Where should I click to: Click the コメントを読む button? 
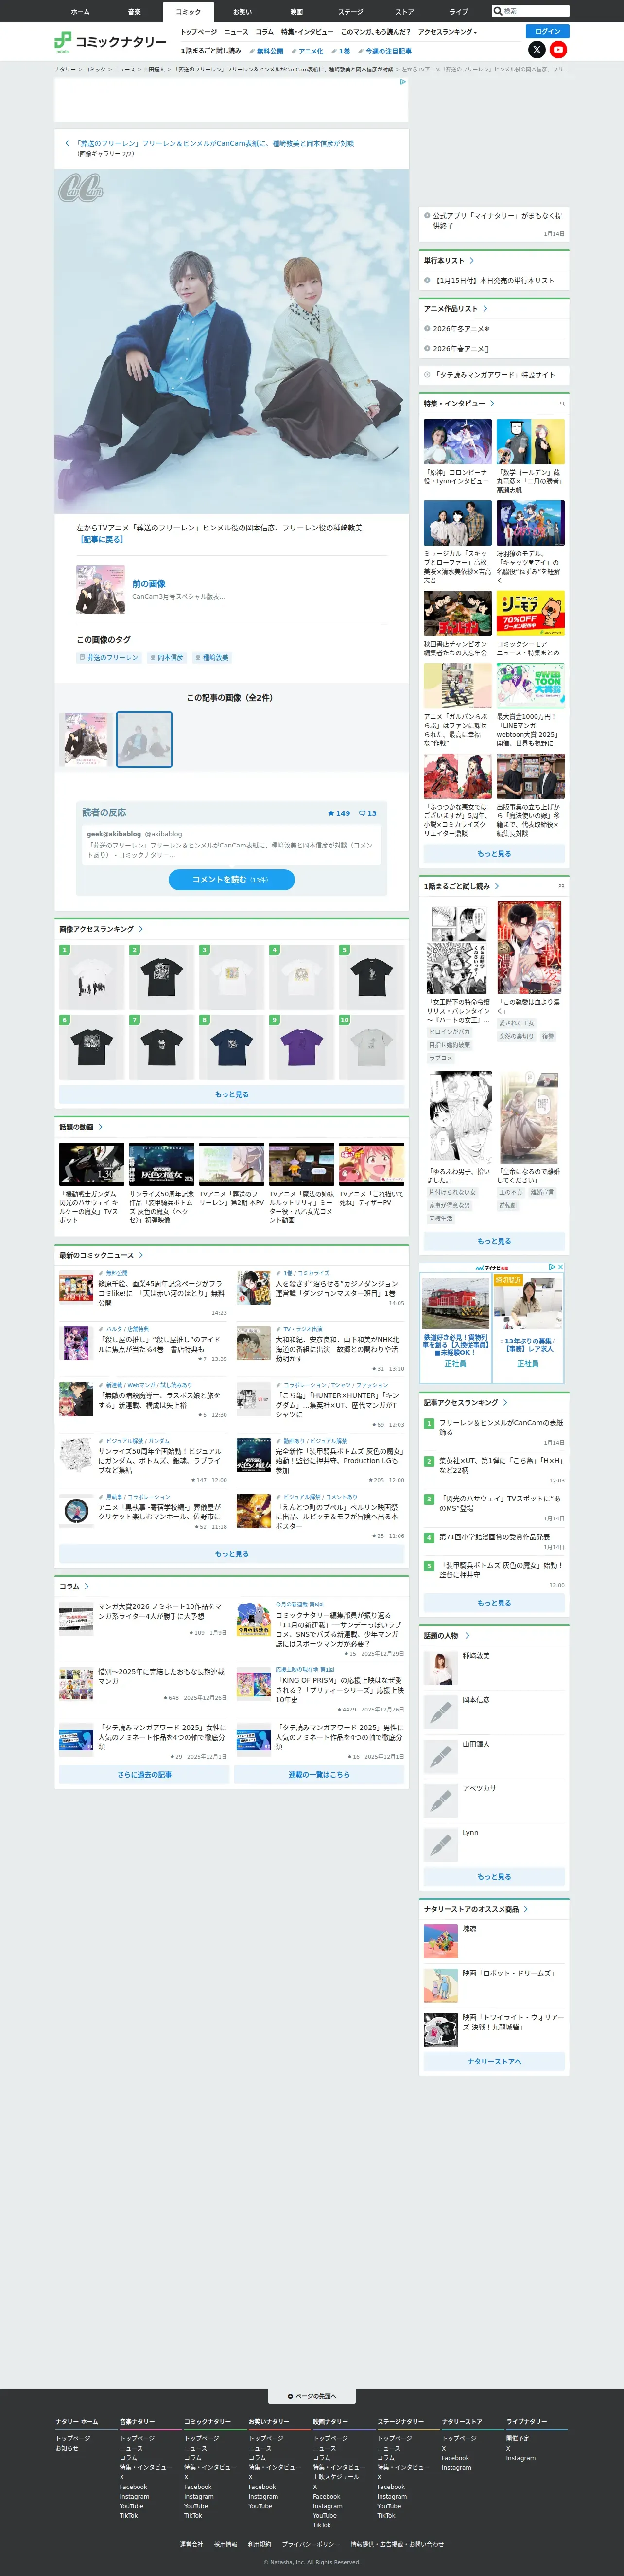coord(231,879)
